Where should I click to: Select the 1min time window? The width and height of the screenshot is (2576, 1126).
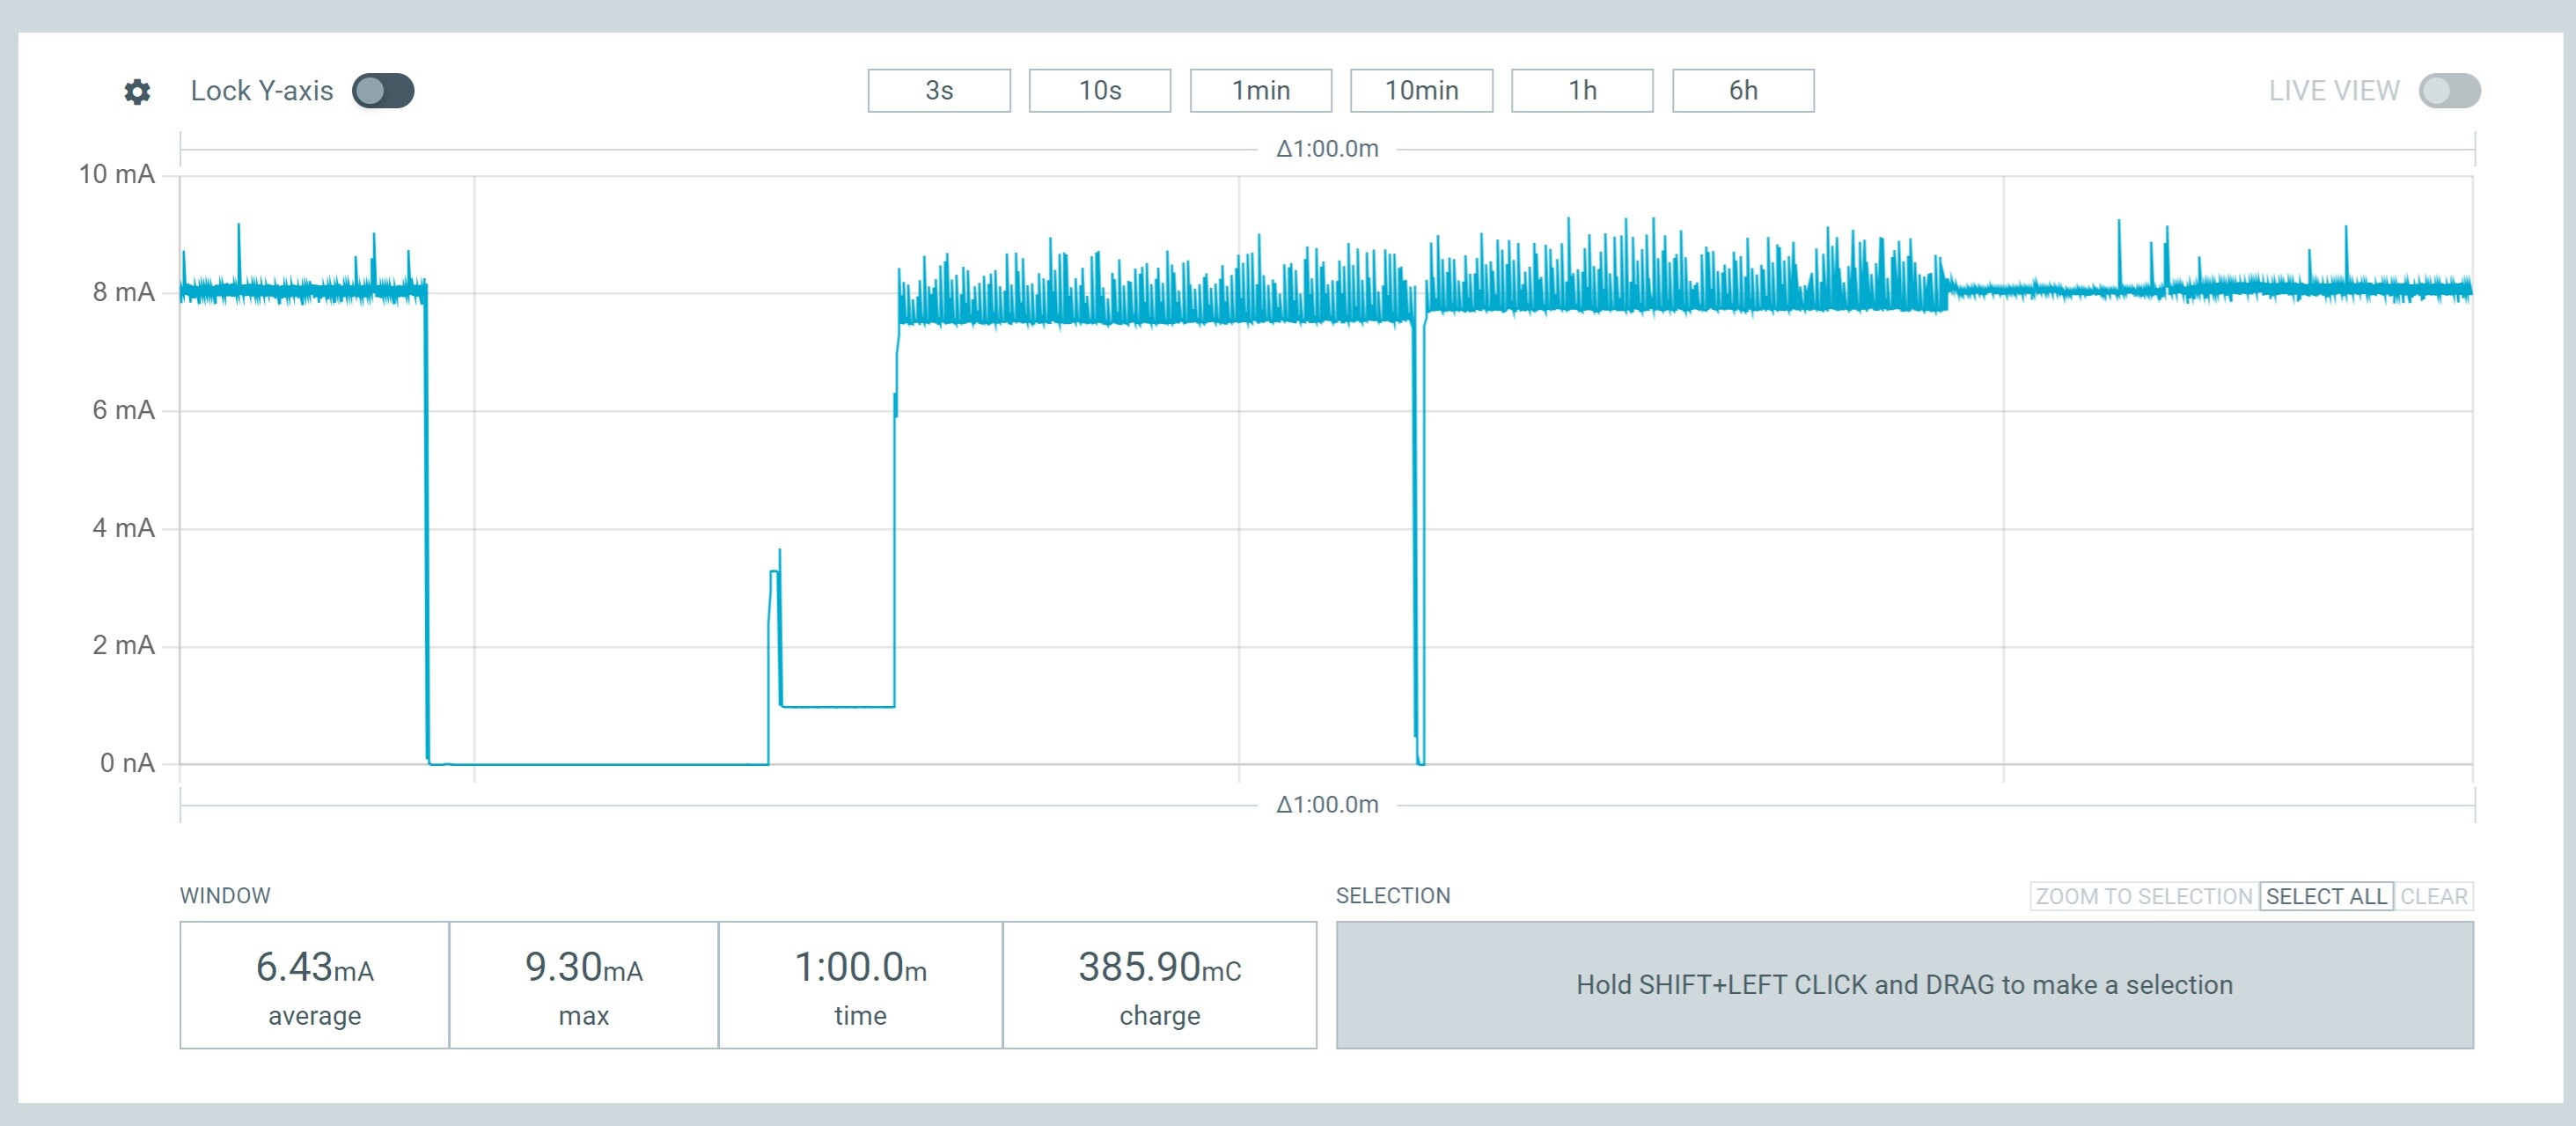pos(1260,91)
